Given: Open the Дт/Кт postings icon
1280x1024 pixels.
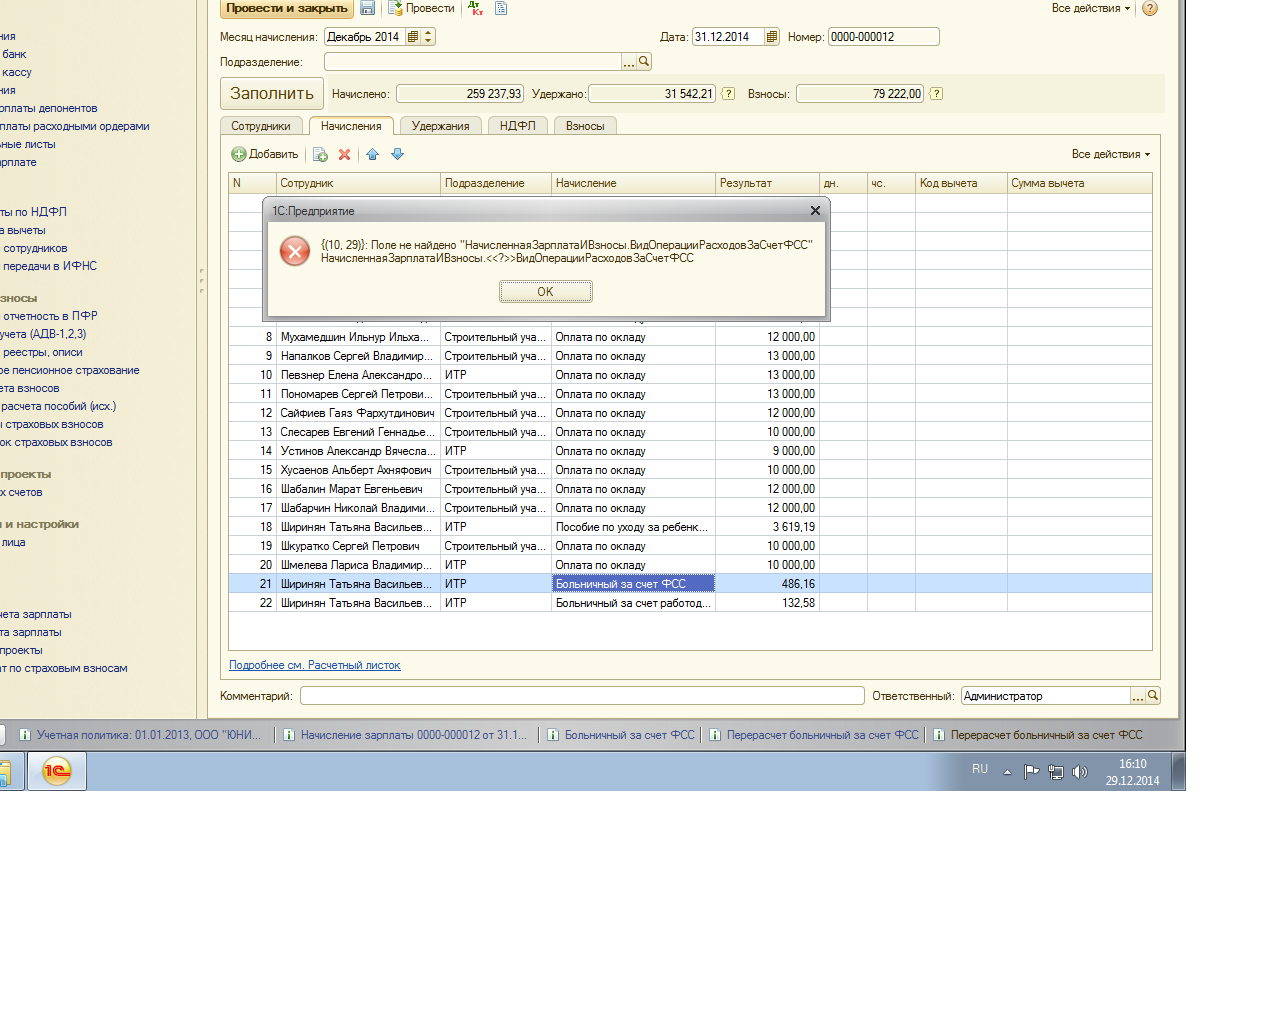Looking at the screenshot, I should pos(475,8).
